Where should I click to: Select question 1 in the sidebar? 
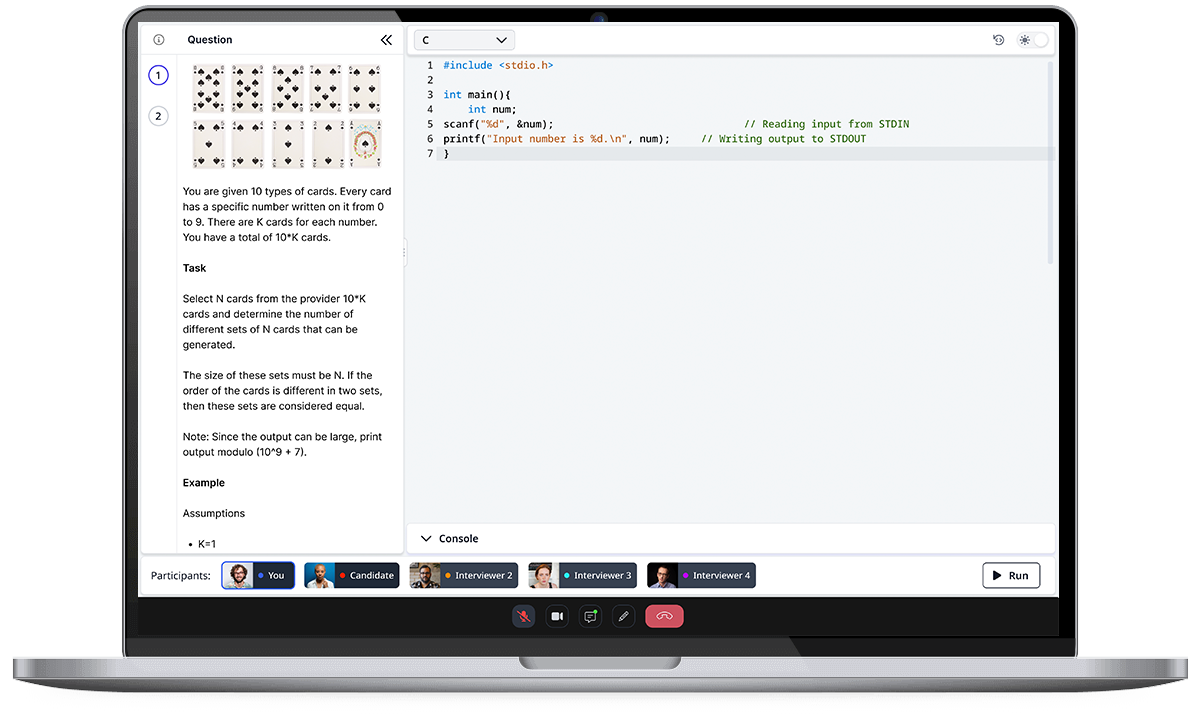tap(158, 75)
